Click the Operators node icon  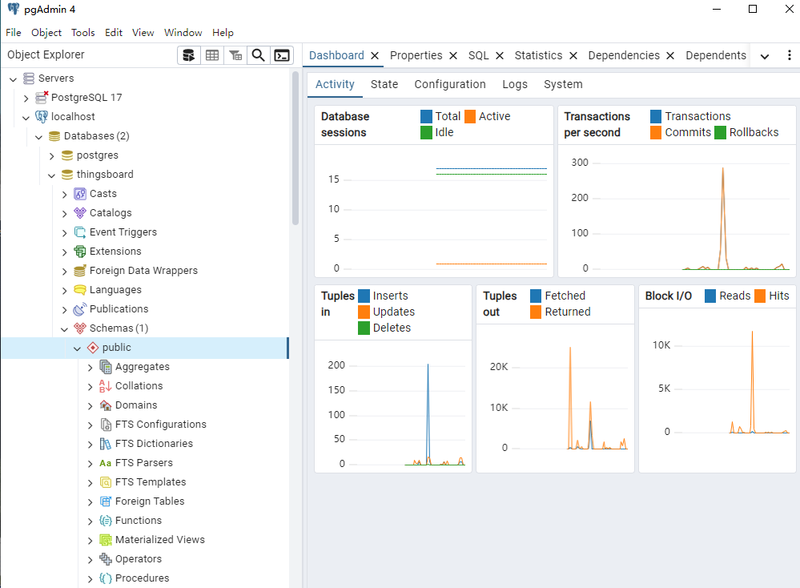106,559
